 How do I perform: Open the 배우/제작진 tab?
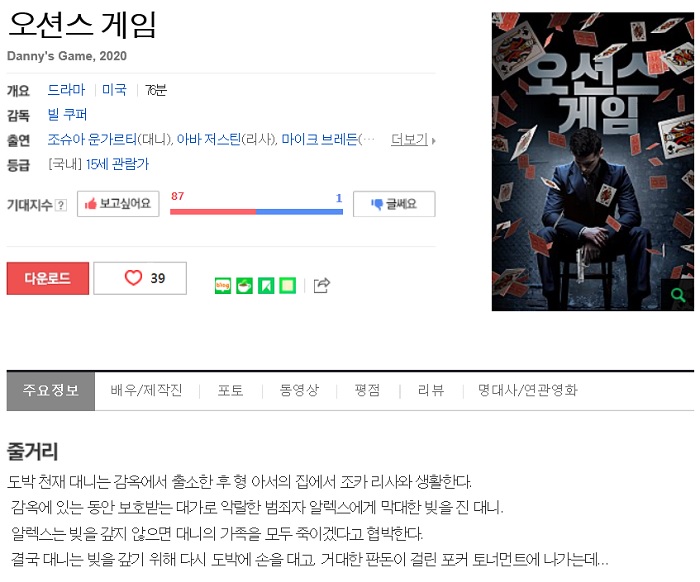pos(146,391)
